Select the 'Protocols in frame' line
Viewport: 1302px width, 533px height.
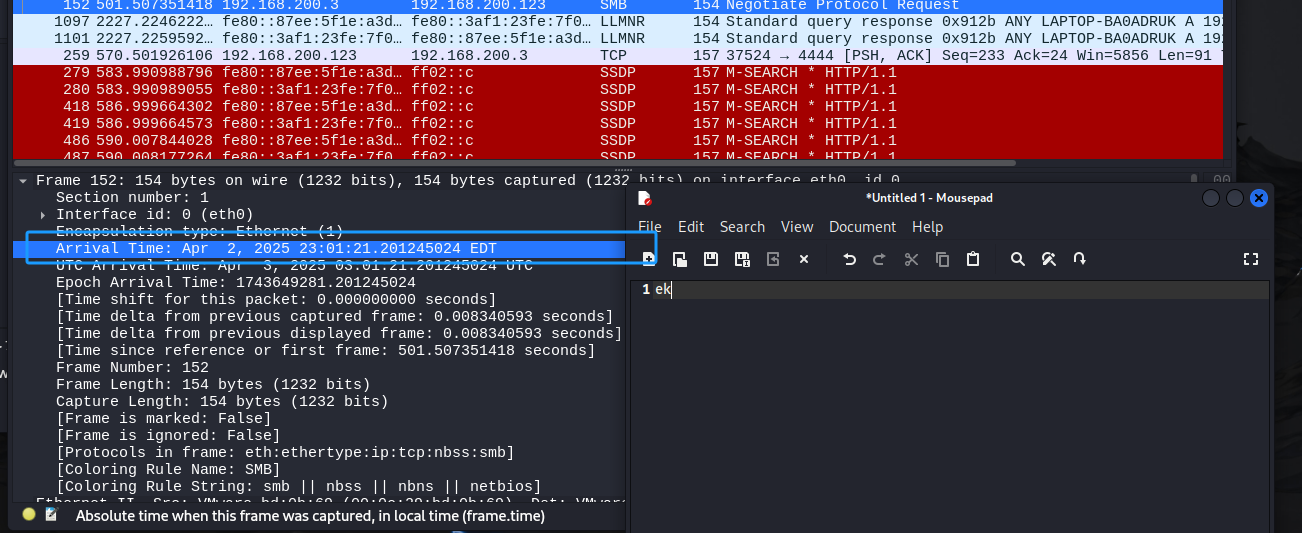point(285,453)
